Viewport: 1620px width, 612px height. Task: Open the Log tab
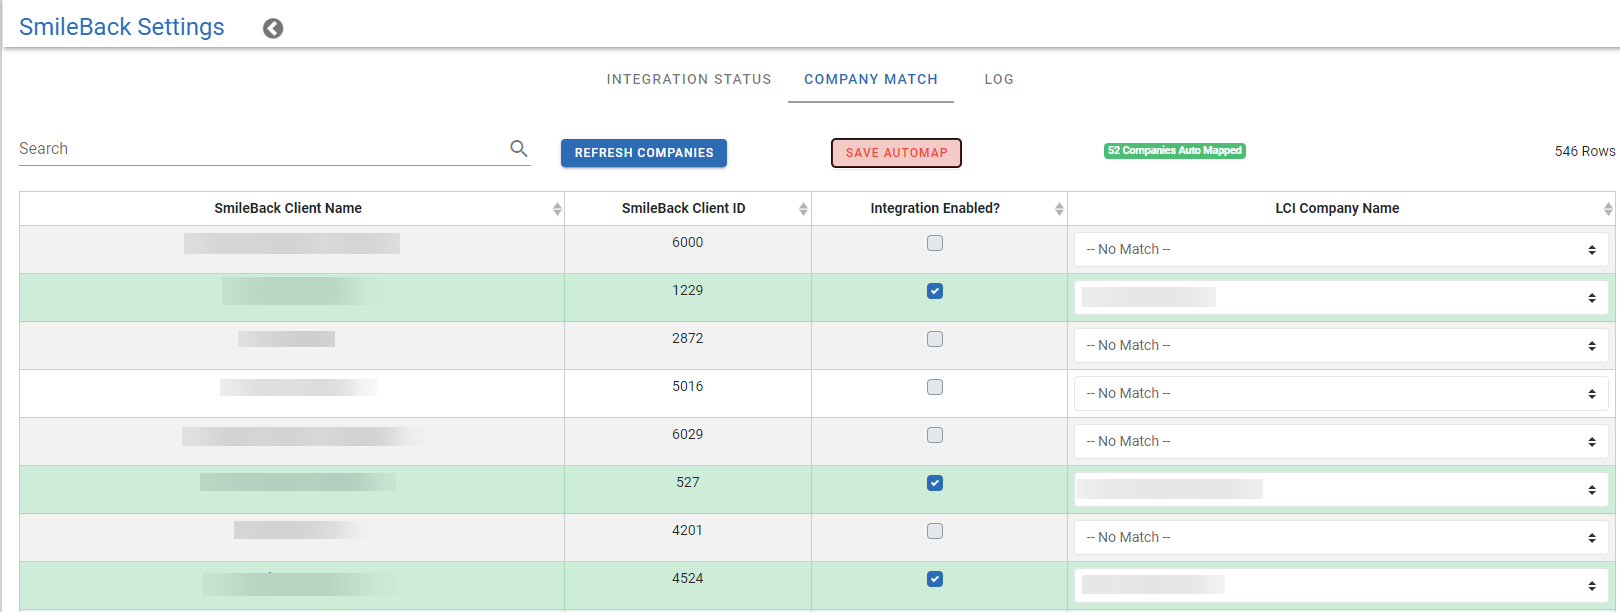pyautogui.click(x=999, y=79)
